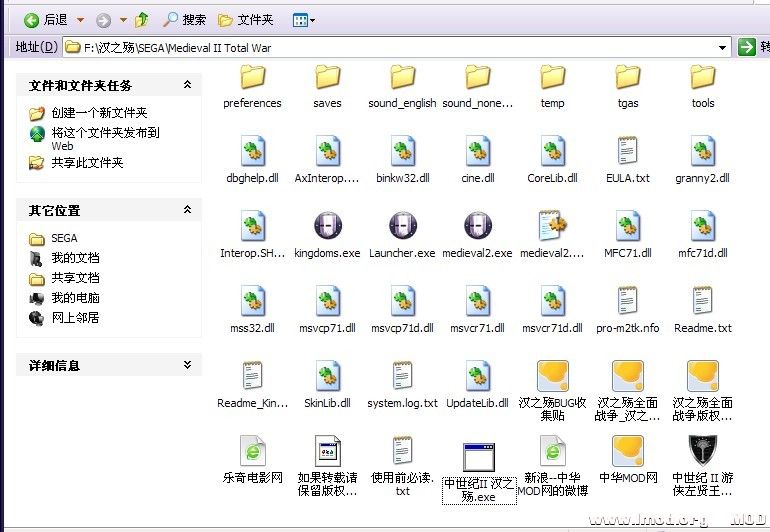This screenshot has height=532, width=770.
Task: Select the sound_english folder
Action: click(403, 87)
